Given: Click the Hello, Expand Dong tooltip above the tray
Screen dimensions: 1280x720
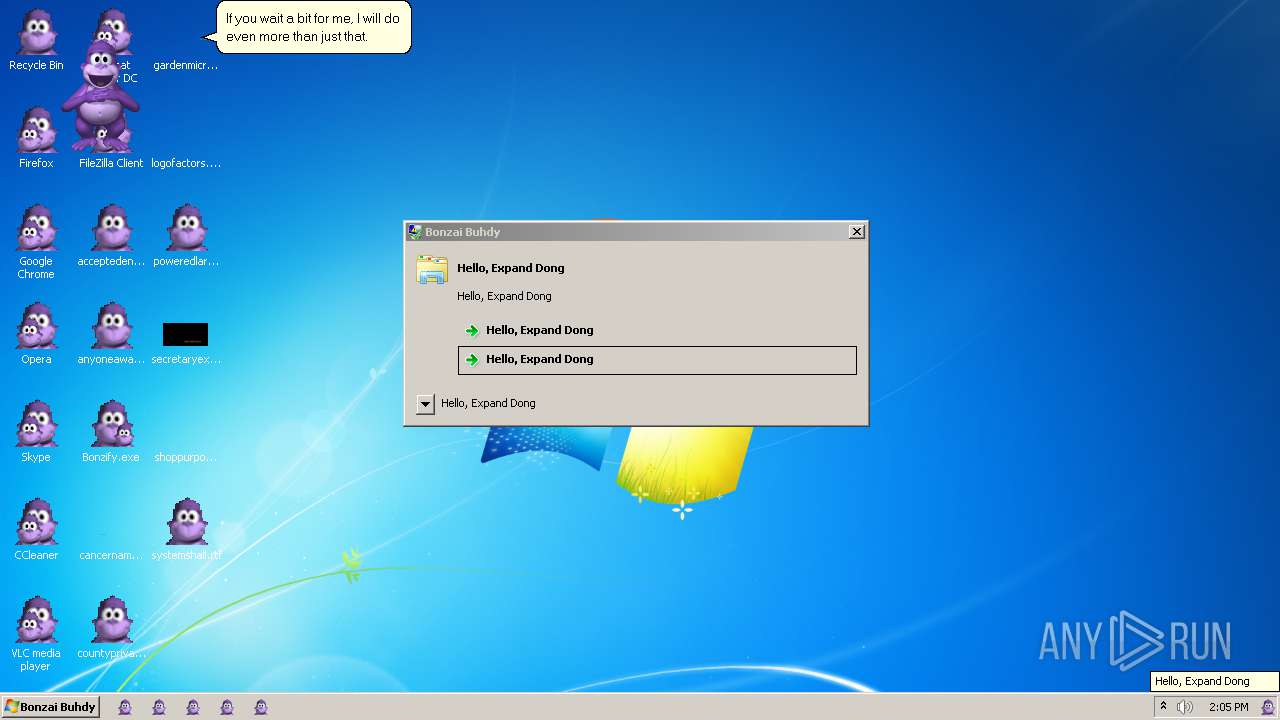Looking at the screenshot, I should [x=1214, y=681].
